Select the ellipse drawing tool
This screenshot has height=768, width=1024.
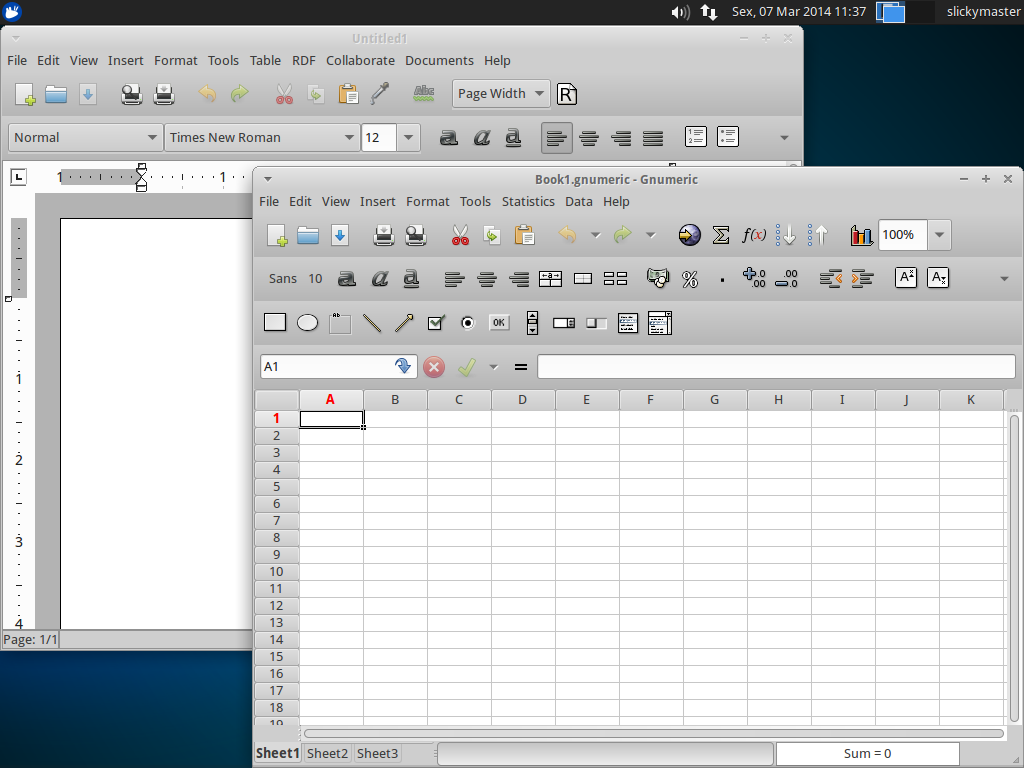tap(307, 323)
